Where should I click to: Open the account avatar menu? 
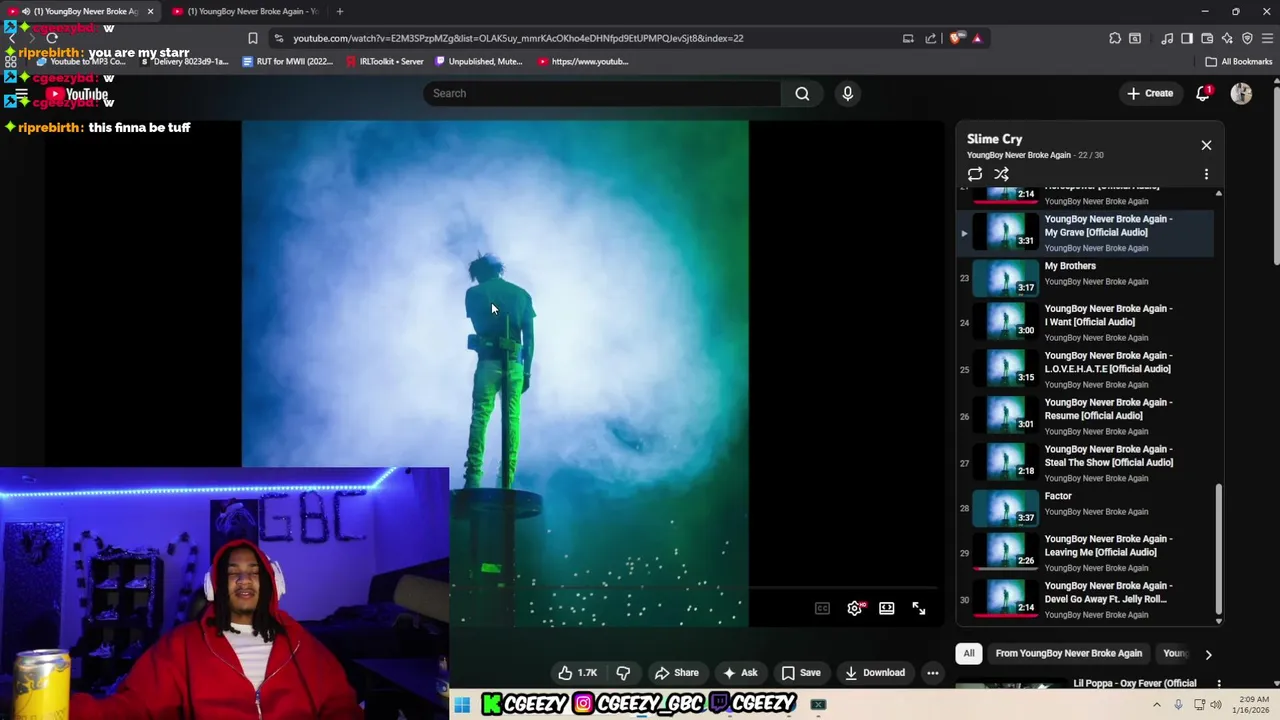click(x=1241, y=93)
